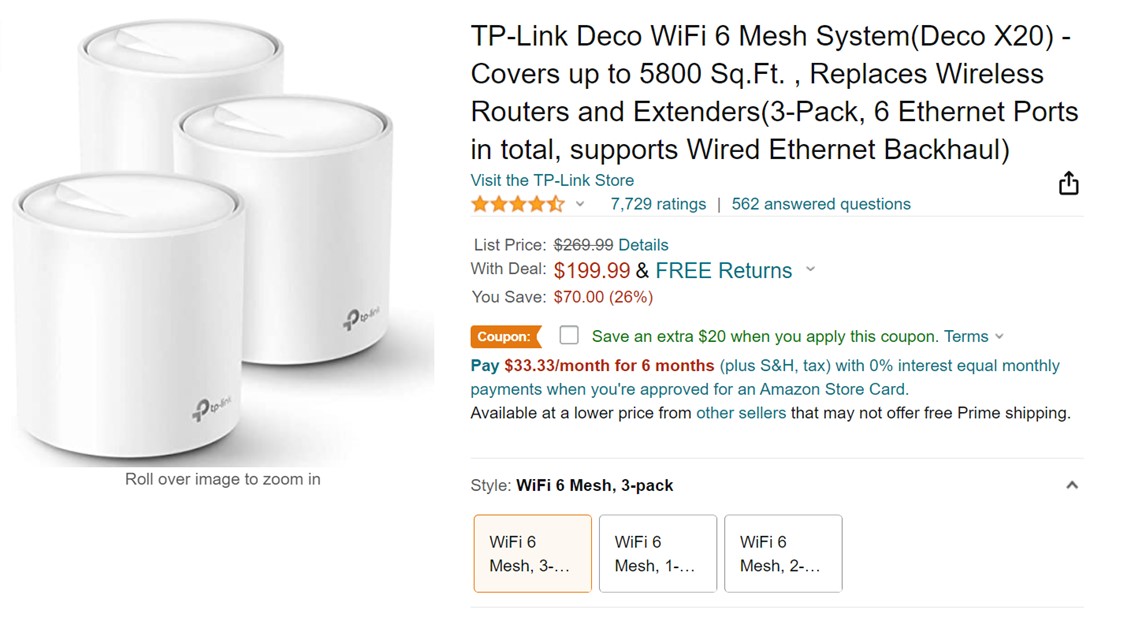
Task: Click Details next to the list price
Action: (643, 245)
